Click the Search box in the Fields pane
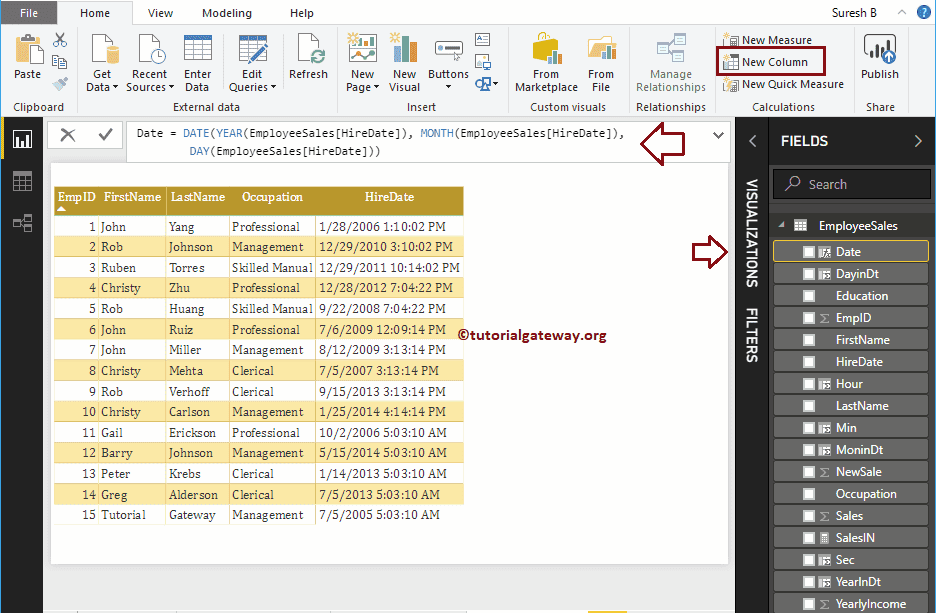Image resolution: width=936 pixels, height=613 pixels. pos(851,184)
